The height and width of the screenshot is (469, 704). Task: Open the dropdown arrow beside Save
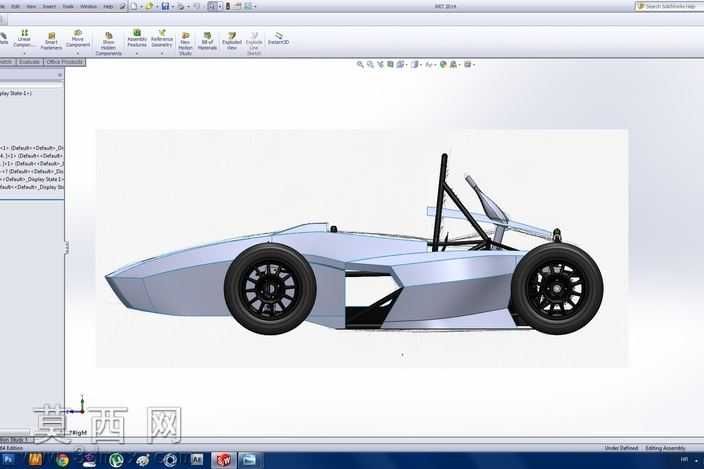(172, 7)
